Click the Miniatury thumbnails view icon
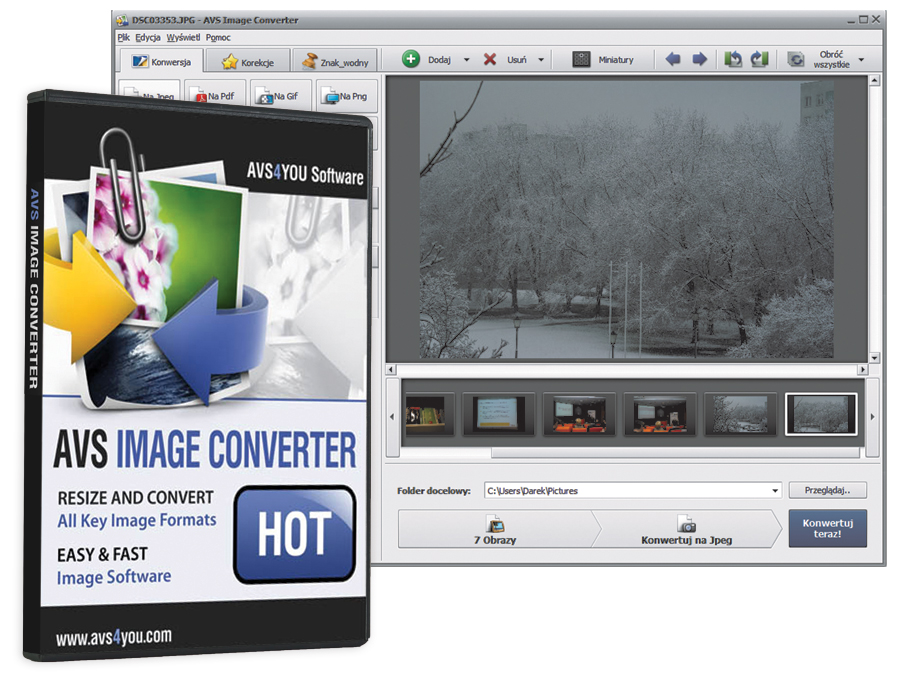900x681 pixels. [581, 60]
